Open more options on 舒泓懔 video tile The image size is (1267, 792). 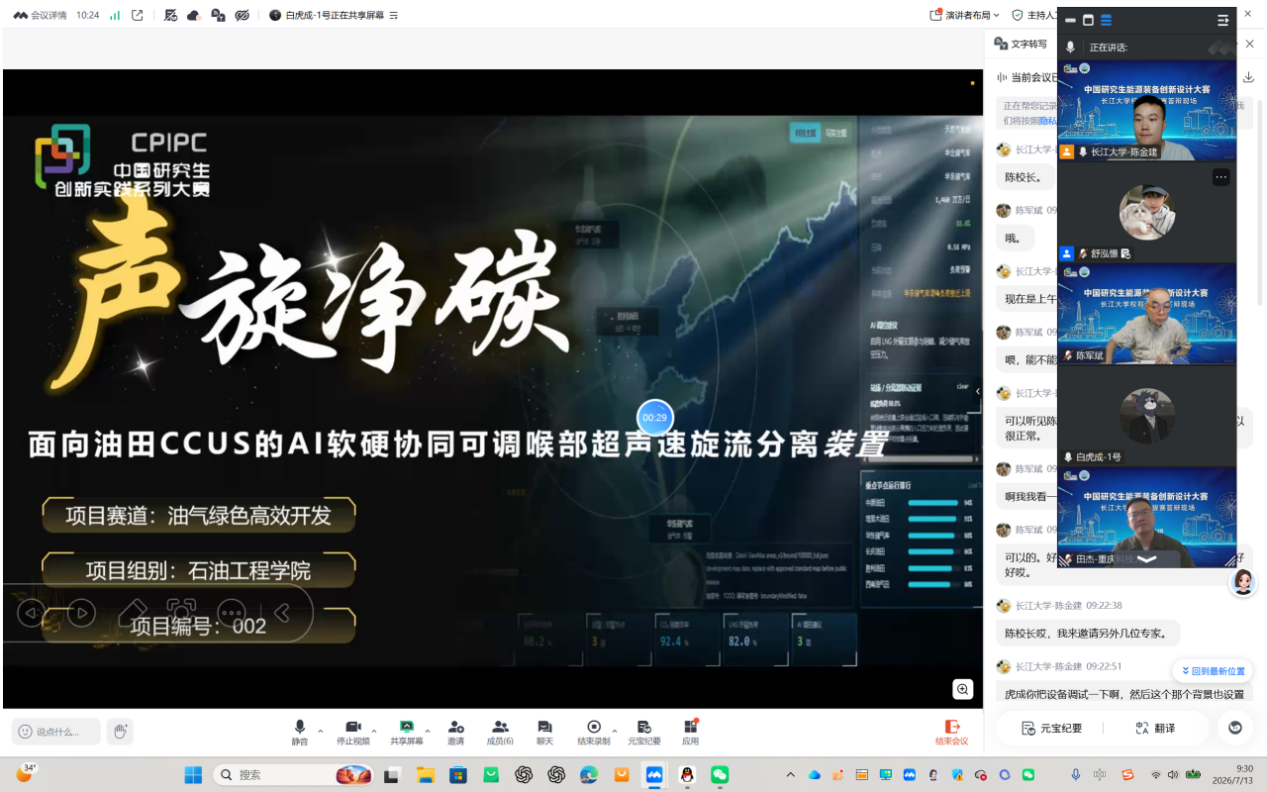pos(1221,177)
